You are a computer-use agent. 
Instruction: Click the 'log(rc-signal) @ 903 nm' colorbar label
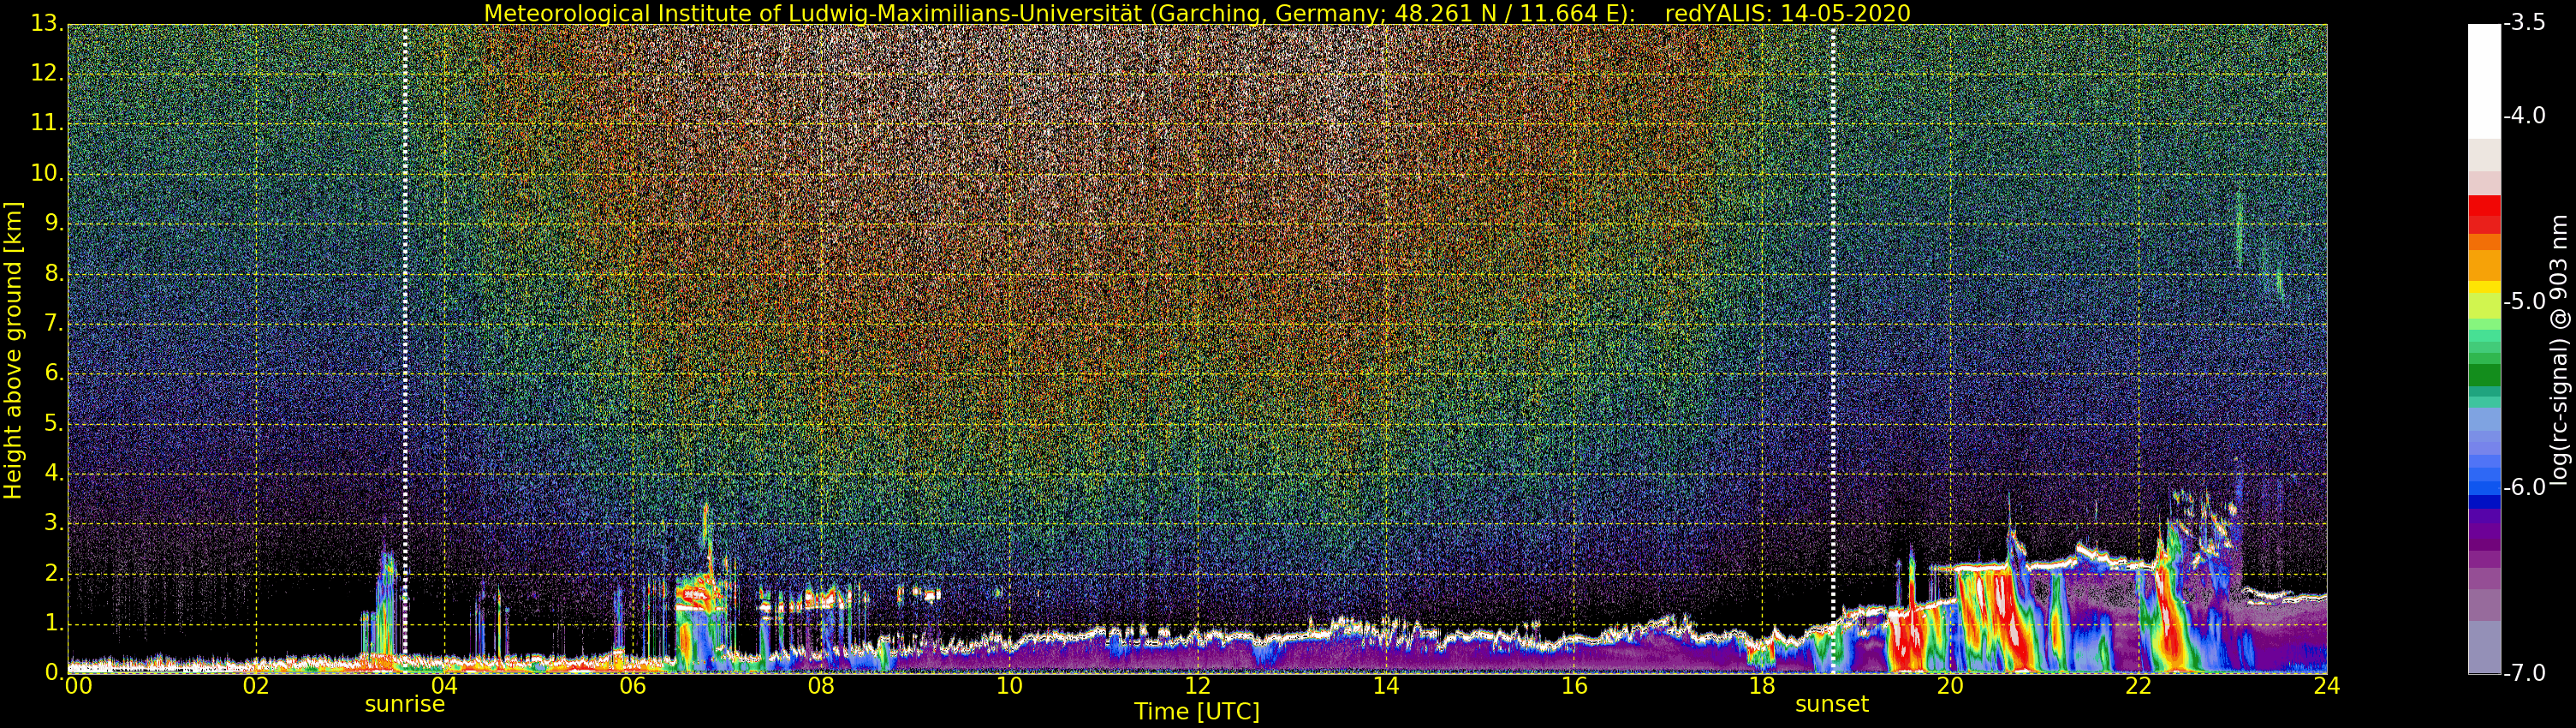click(2560, 349)
